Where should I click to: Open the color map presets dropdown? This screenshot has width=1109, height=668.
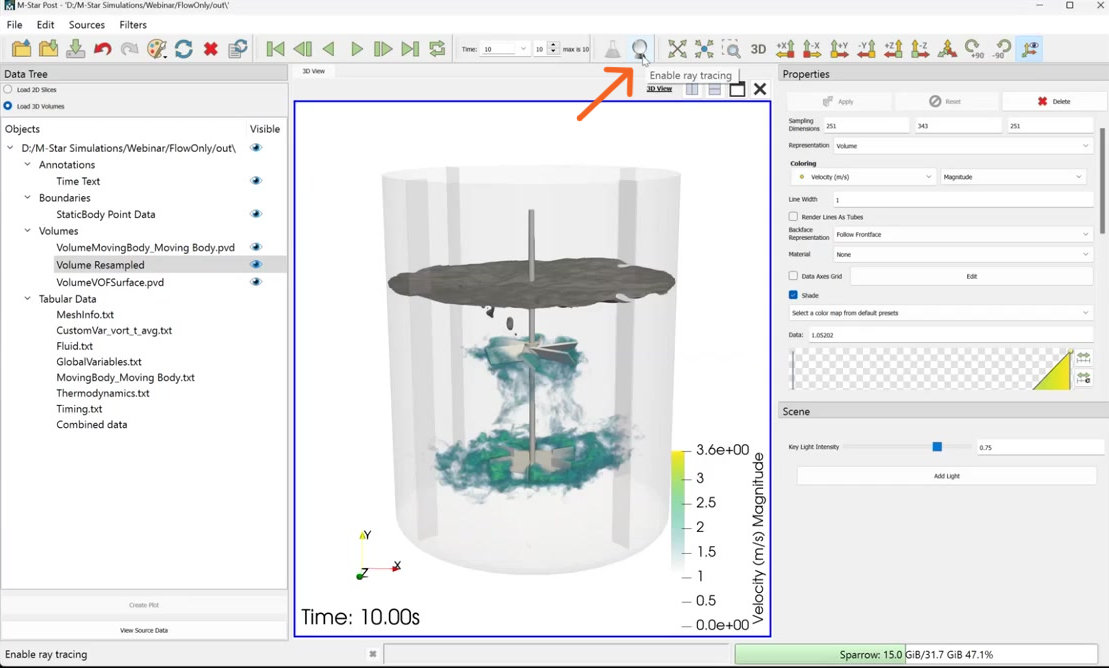point(941,313)
